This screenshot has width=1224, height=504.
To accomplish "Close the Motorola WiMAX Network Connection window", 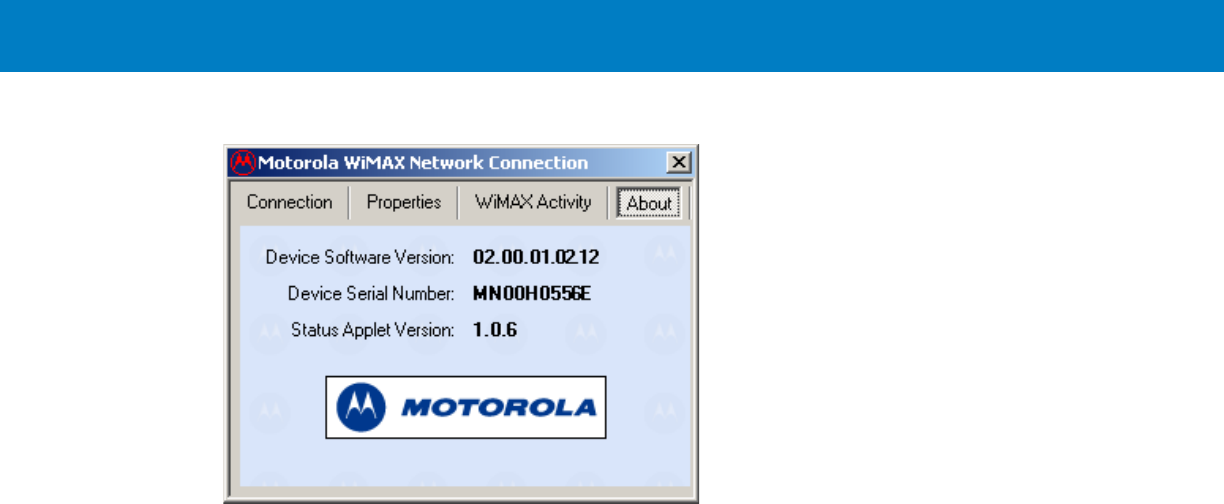I will point(679,162).
